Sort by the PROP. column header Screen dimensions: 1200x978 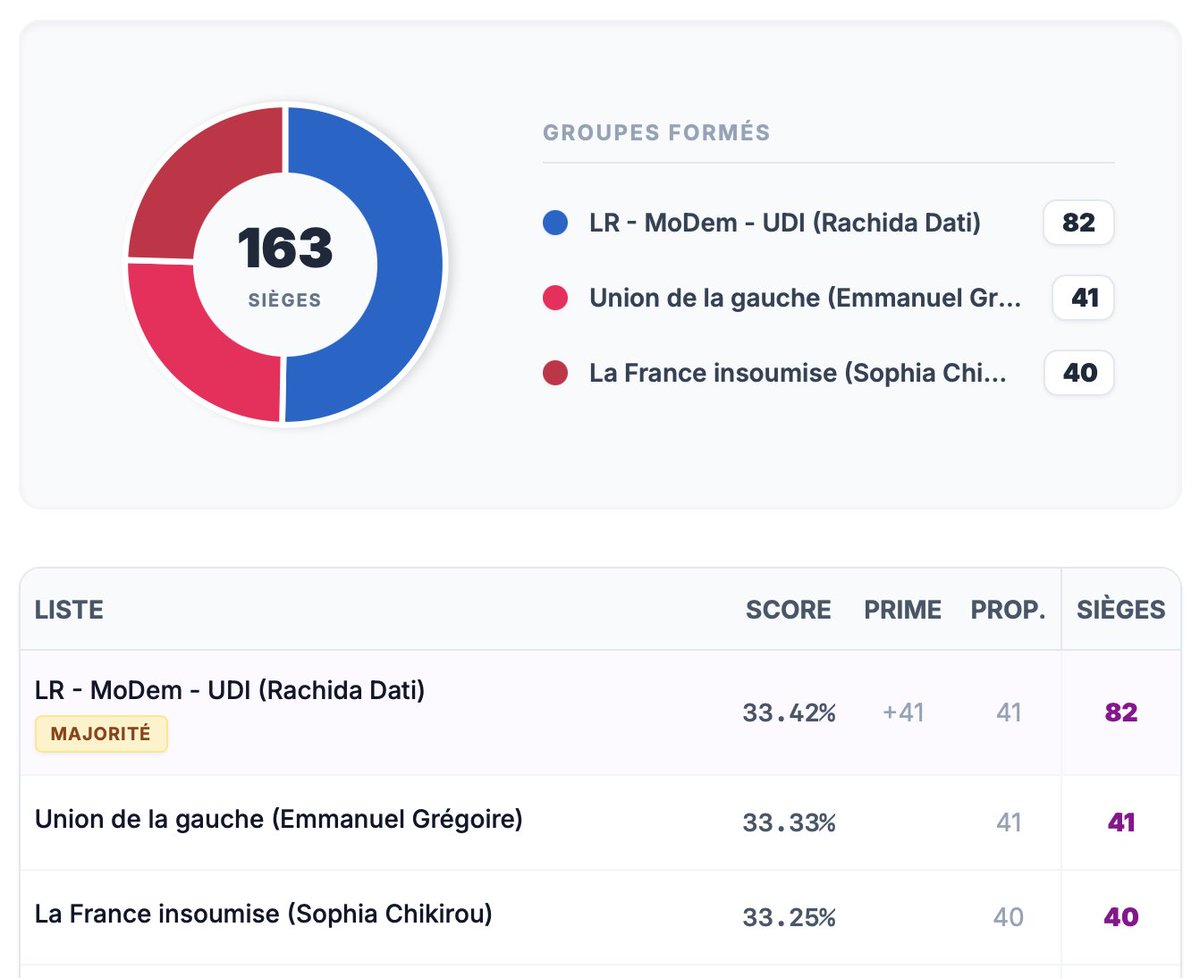[1008, 610]
